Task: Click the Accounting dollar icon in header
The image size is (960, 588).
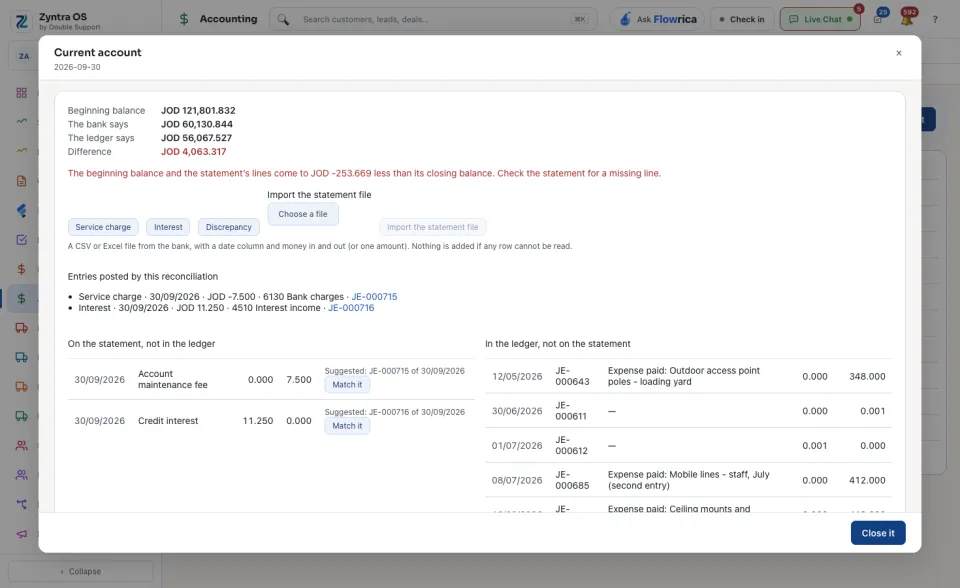Action: point(184,19)
